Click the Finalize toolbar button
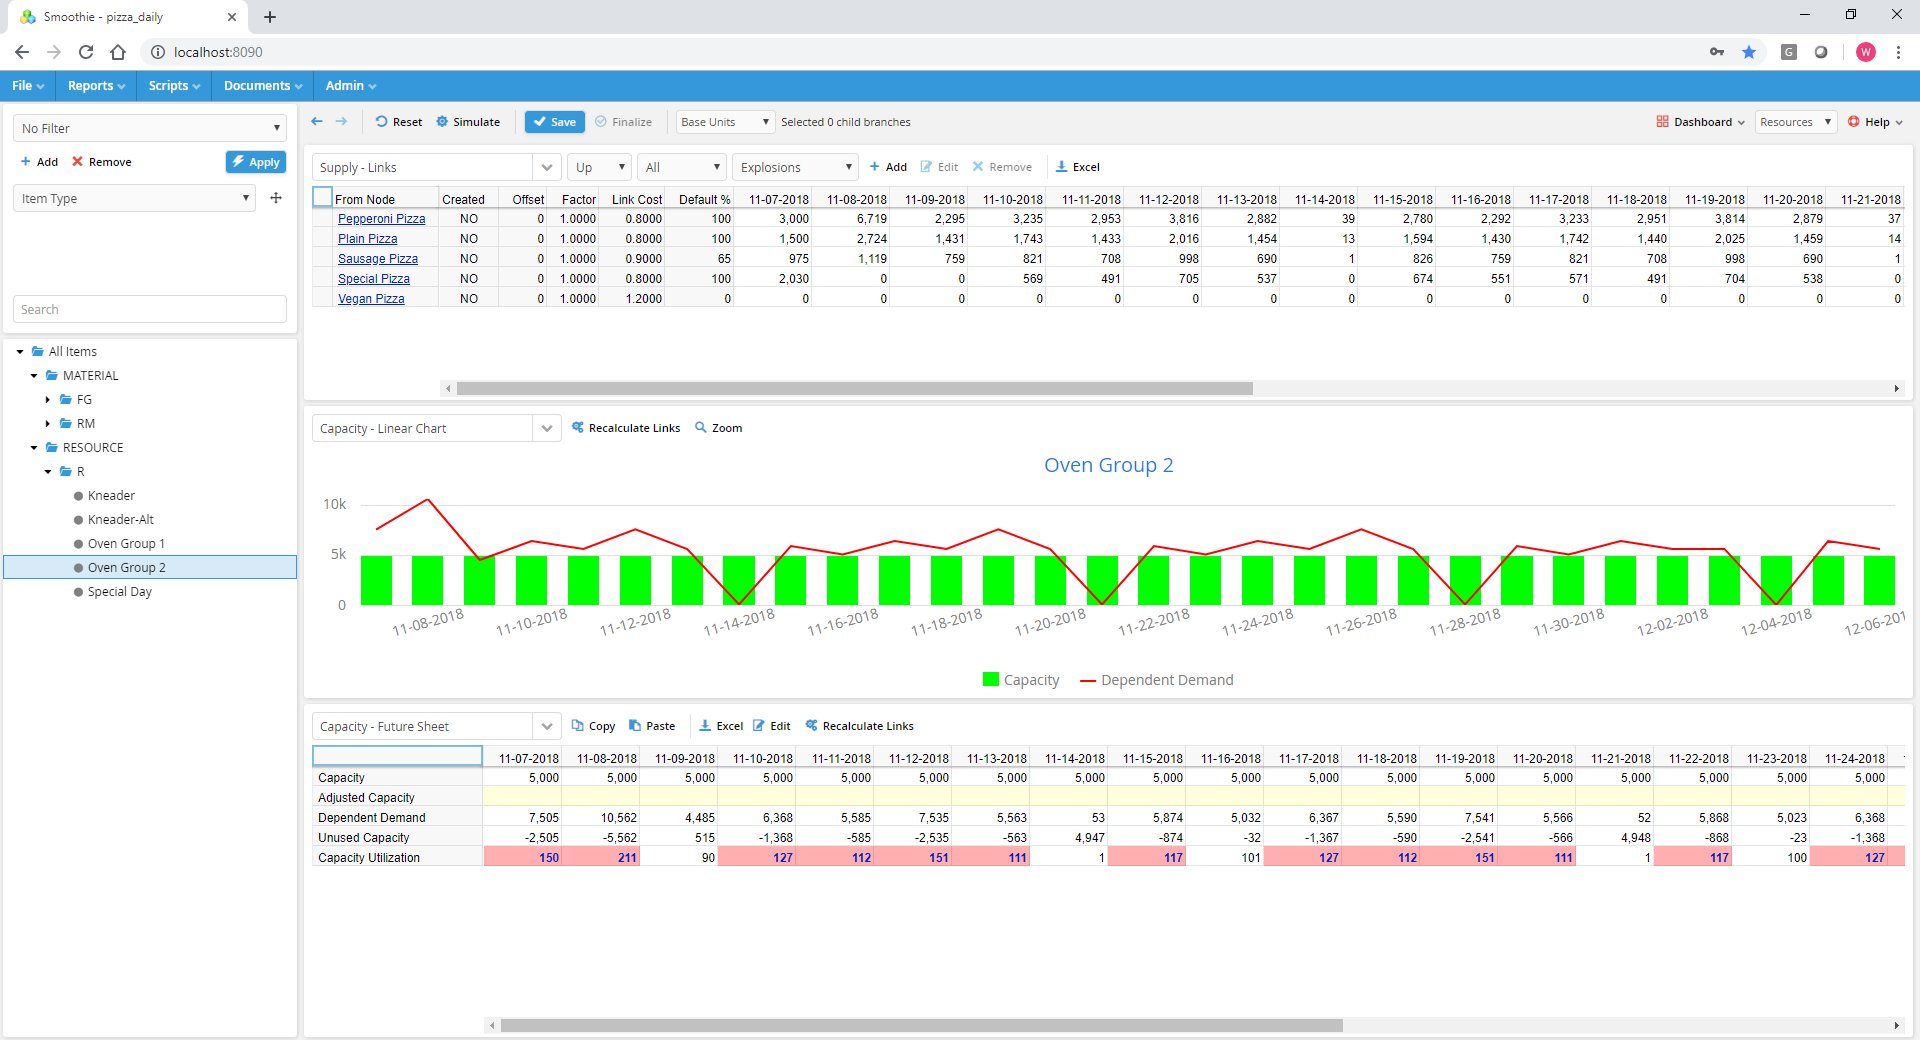The width and height of the screenshot is (1920, 1040). pyautogui.click(x=623, y=122)
